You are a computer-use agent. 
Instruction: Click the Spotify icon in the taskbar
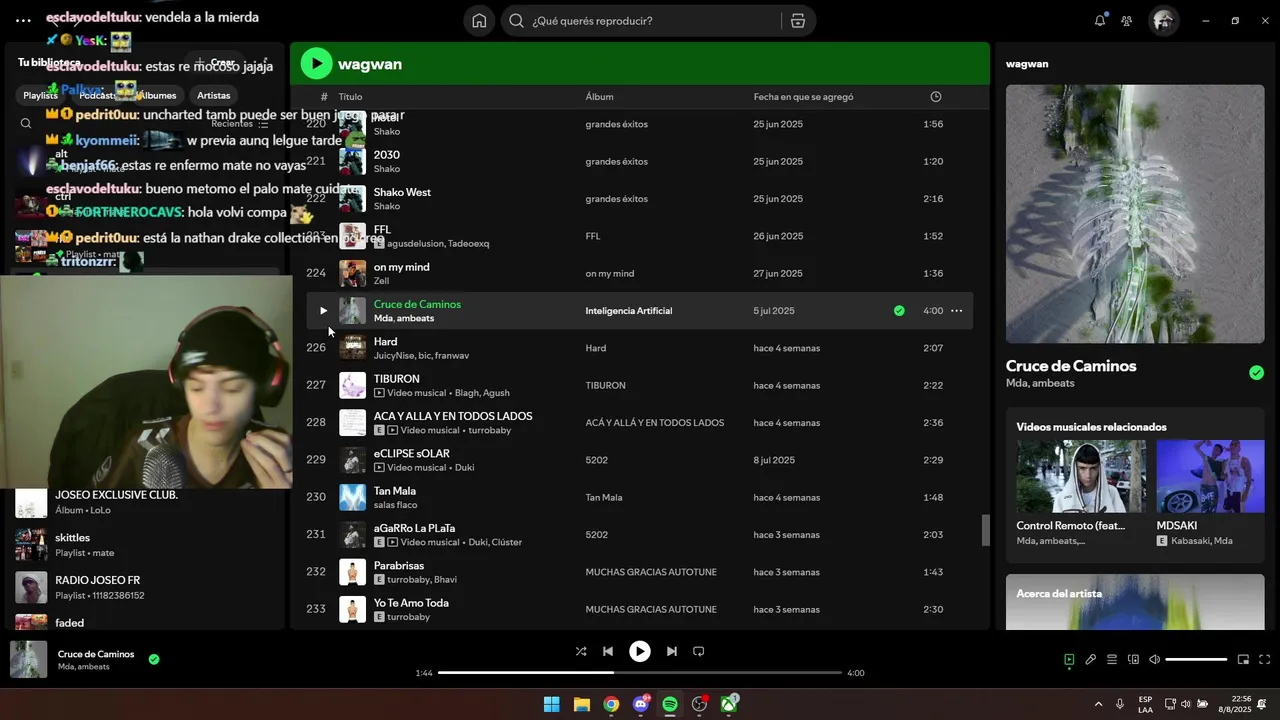(x=670, y=704)
